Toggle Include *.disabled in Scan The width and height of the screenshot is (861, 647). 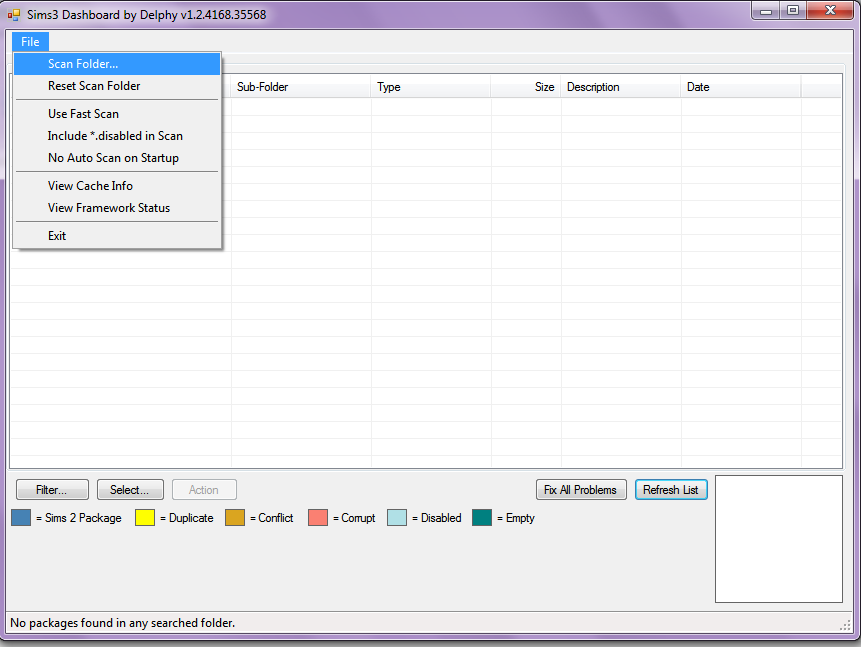pos(114,135)
